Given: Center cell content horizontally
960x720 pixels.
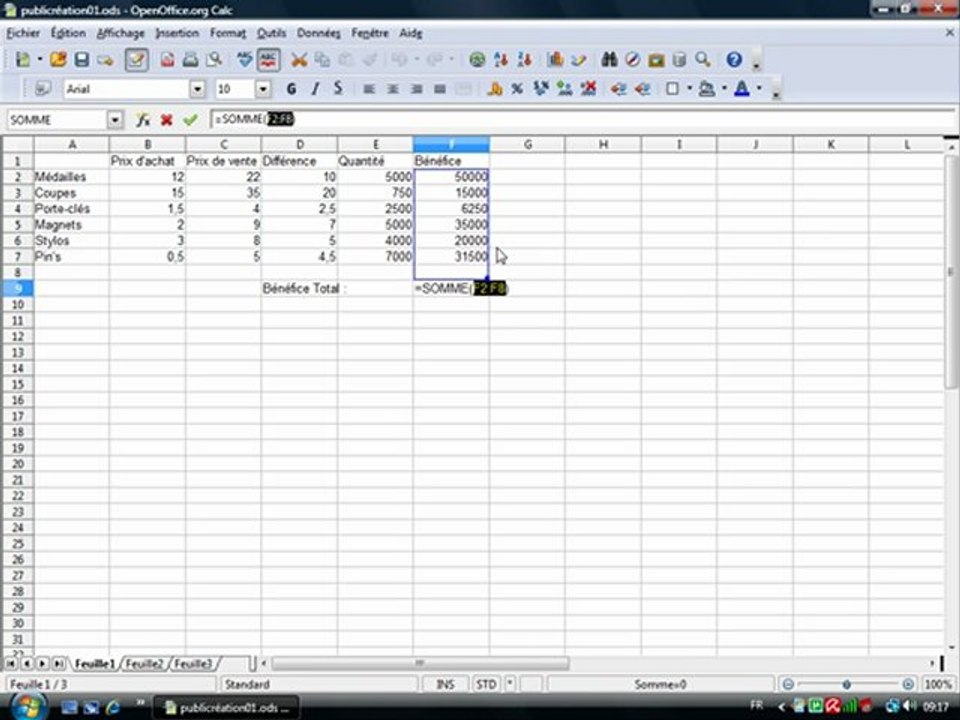Looking at the screenshot, I should (x=392, y=89).
